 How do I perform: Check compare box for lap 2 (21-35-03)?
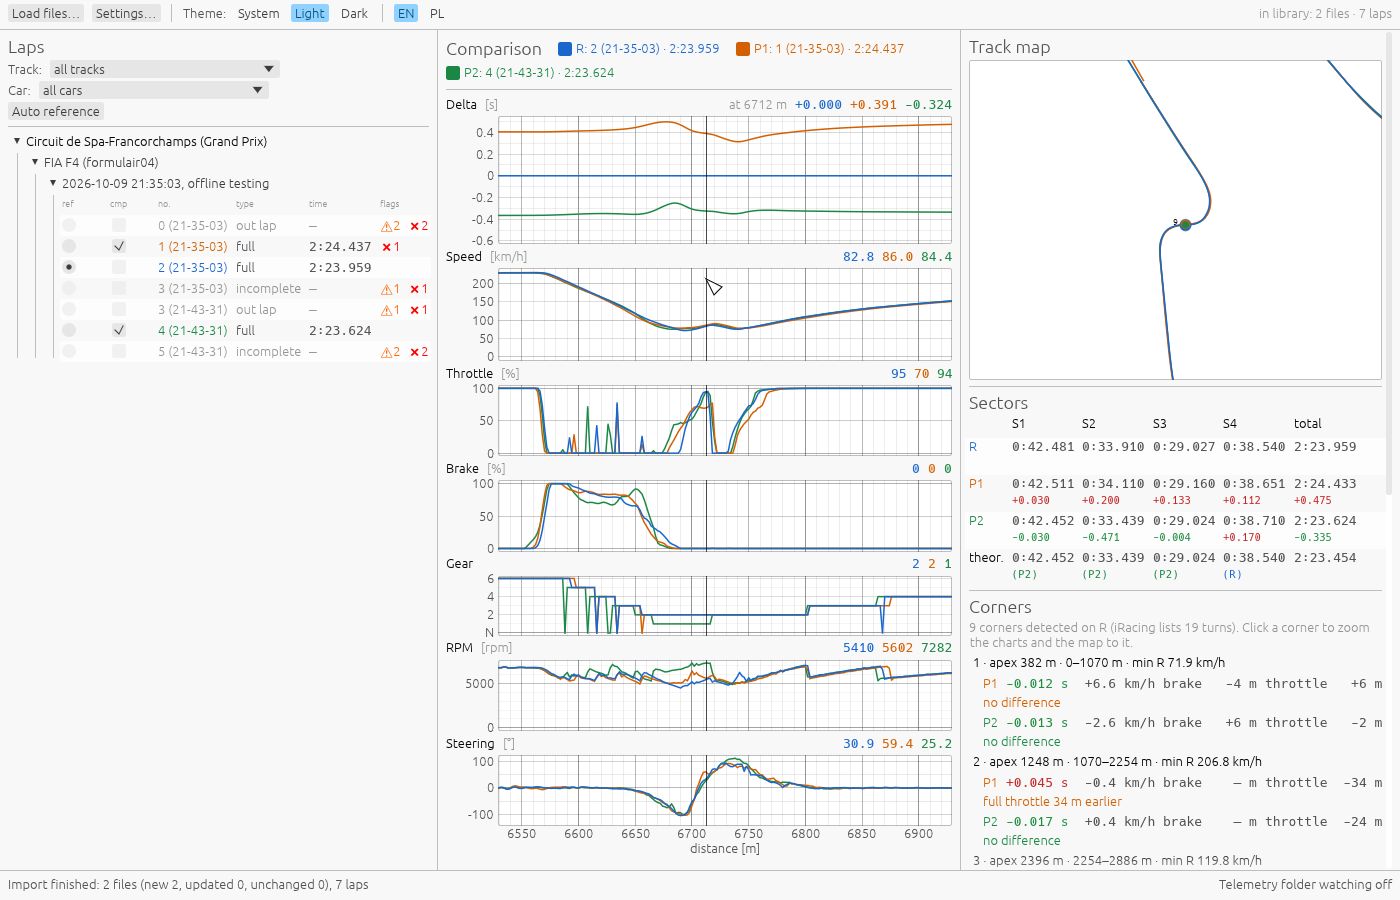(x=119, y=267)
